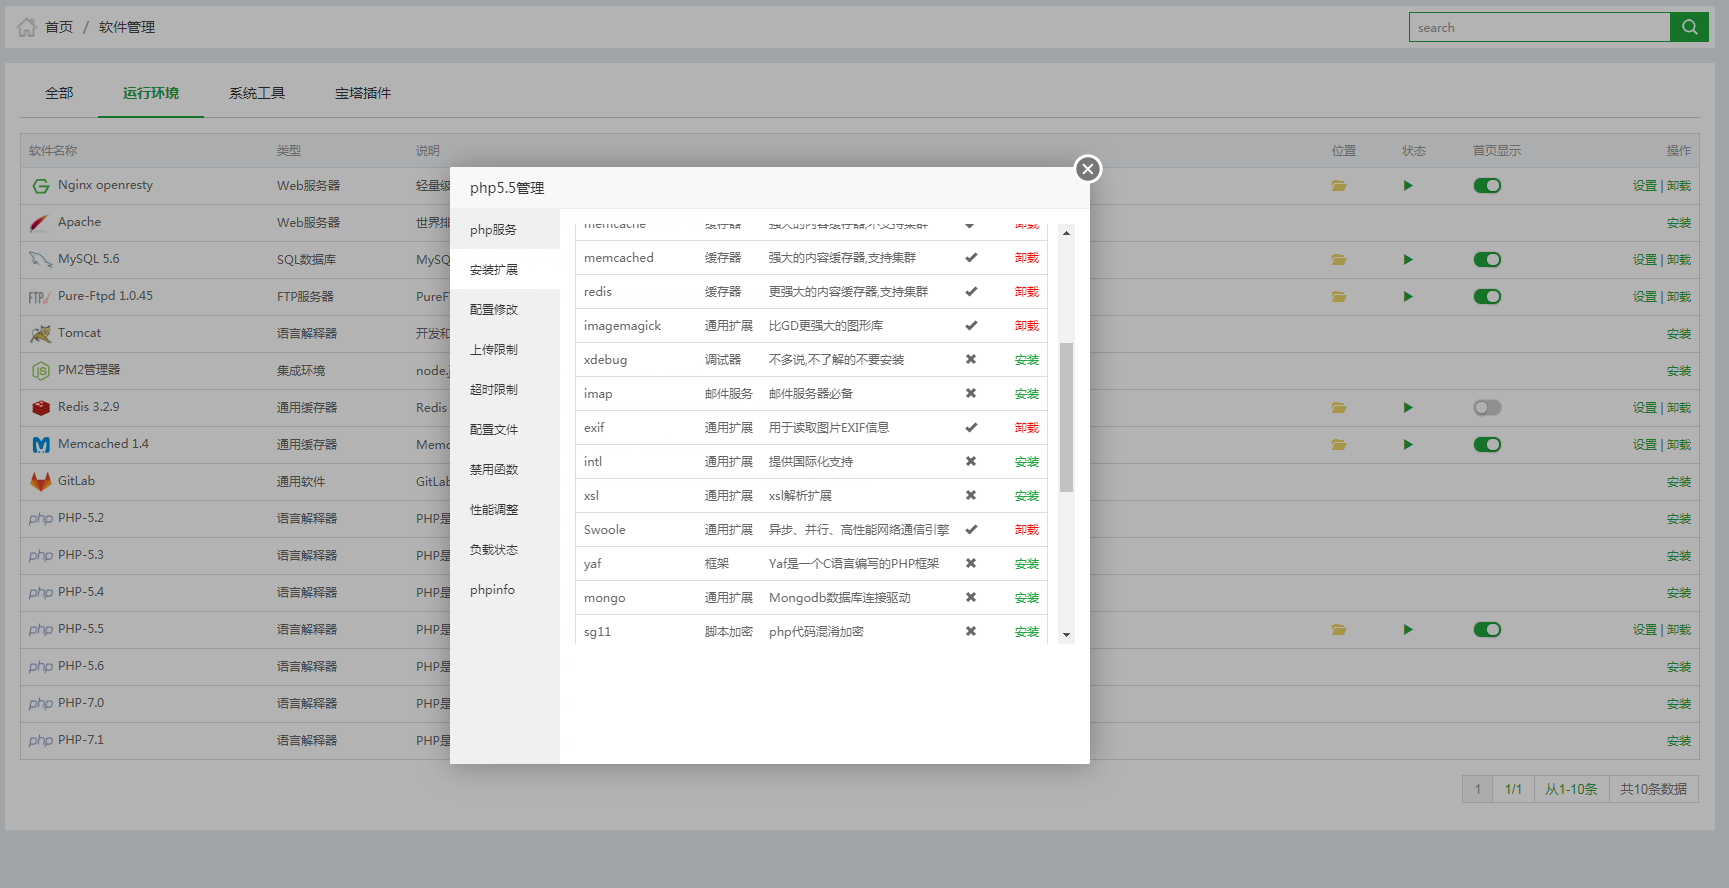Image resolution: width=1729 pixels, height=888 pixels.
Task: Open php服务 in the dialog sidebar
Action: 505,229
